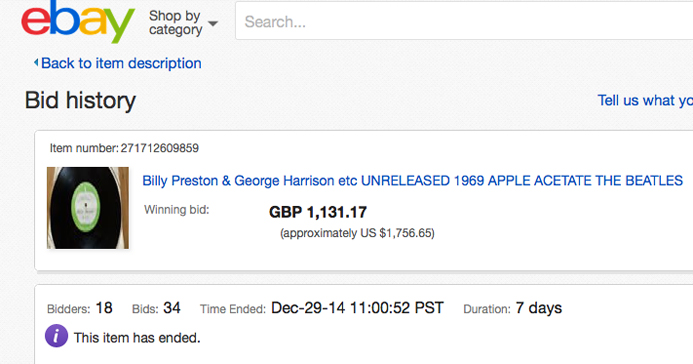Click the GBP 1,131.17 winning bid amount

point(318,212)
